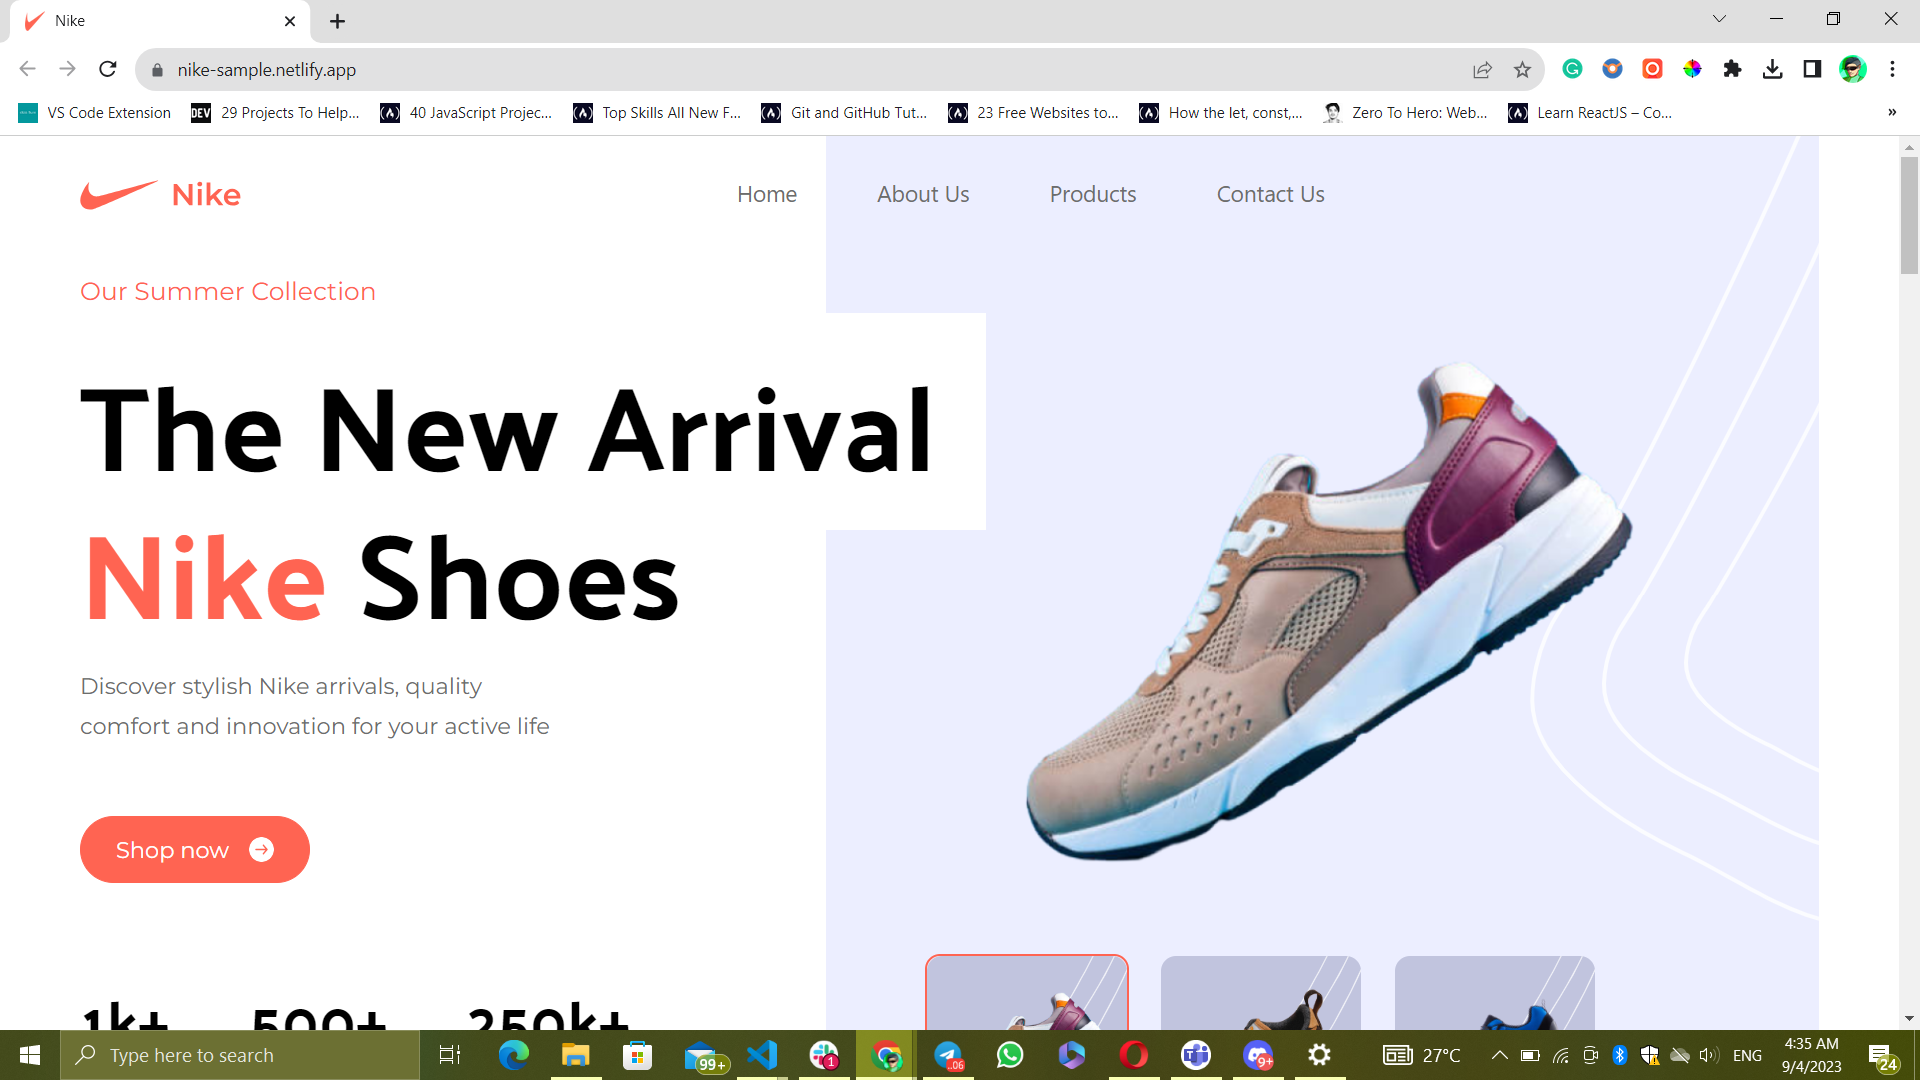Open the Contact Us link
This screenshot has height=1080, width=1920.
1270,194
